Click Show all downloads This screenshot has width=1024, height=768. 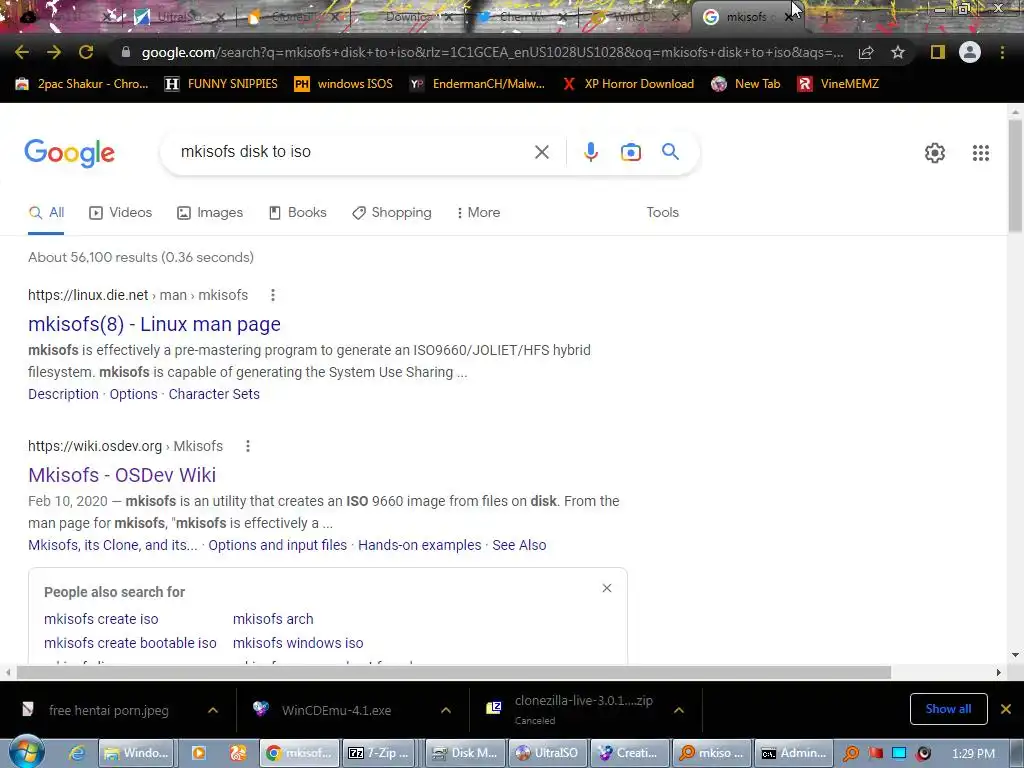pyautogui.click(x=948, y=709)
